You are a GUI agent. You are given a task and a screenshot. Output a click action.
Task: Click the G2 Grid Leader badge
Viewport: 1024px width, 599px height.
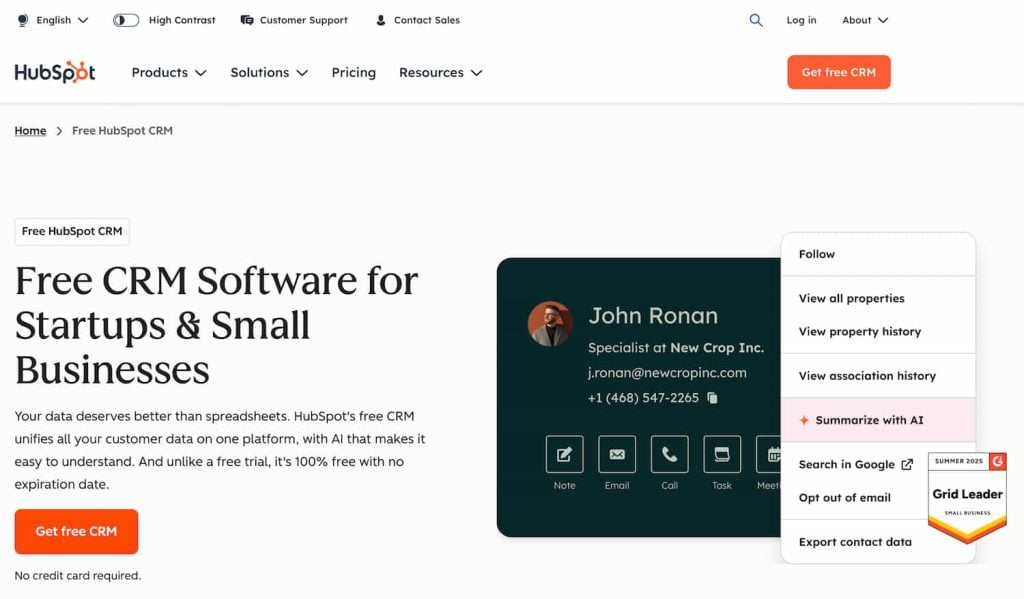click(x=967, y=497)
